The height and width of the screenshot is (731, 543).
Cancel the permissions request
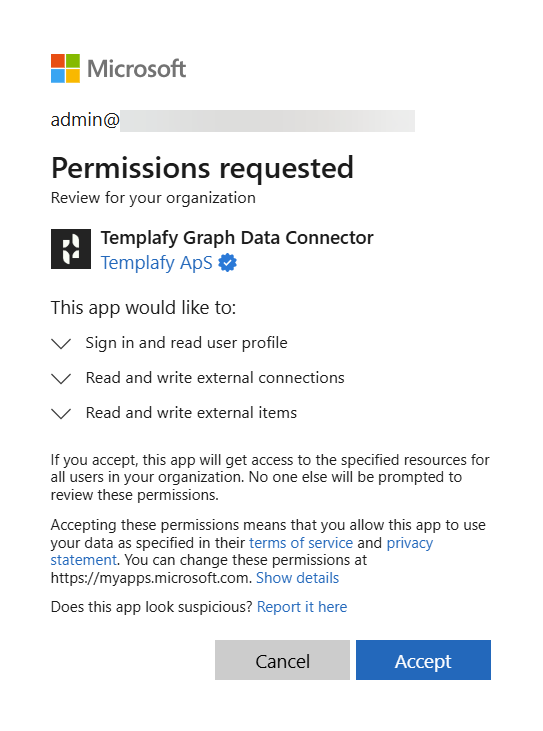[282, 660]
